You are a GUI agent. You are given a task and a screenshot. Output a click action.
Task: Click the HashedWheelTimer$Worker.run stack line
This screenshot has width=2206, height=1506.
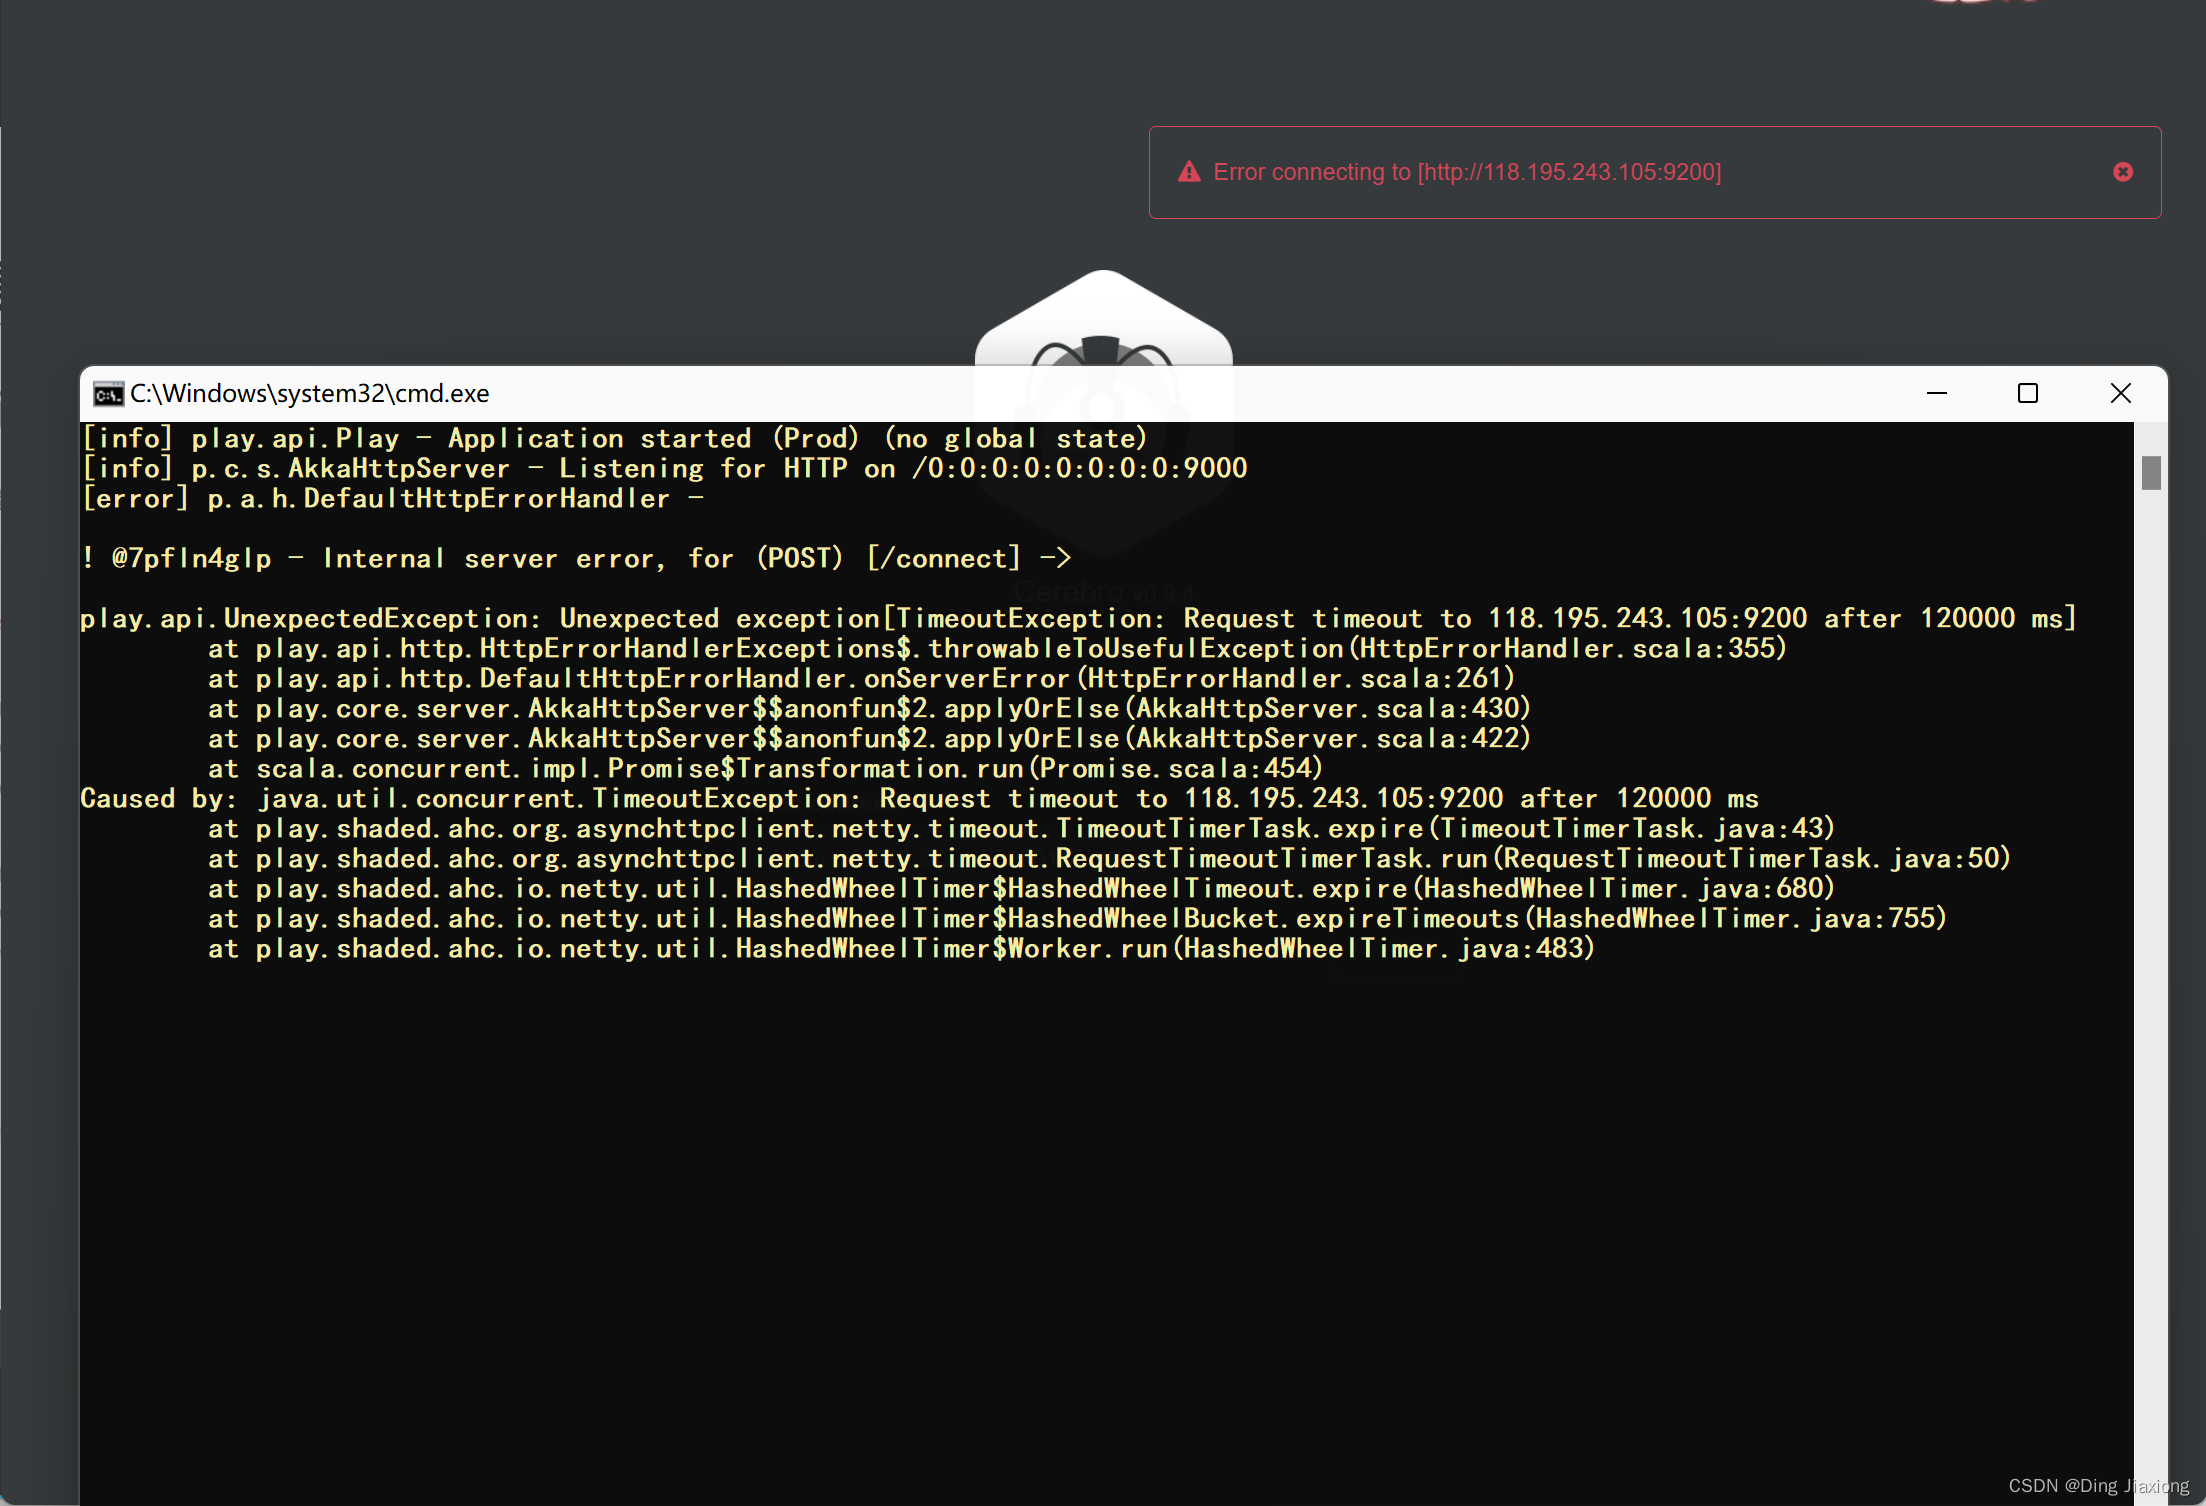tap(901, 948)
